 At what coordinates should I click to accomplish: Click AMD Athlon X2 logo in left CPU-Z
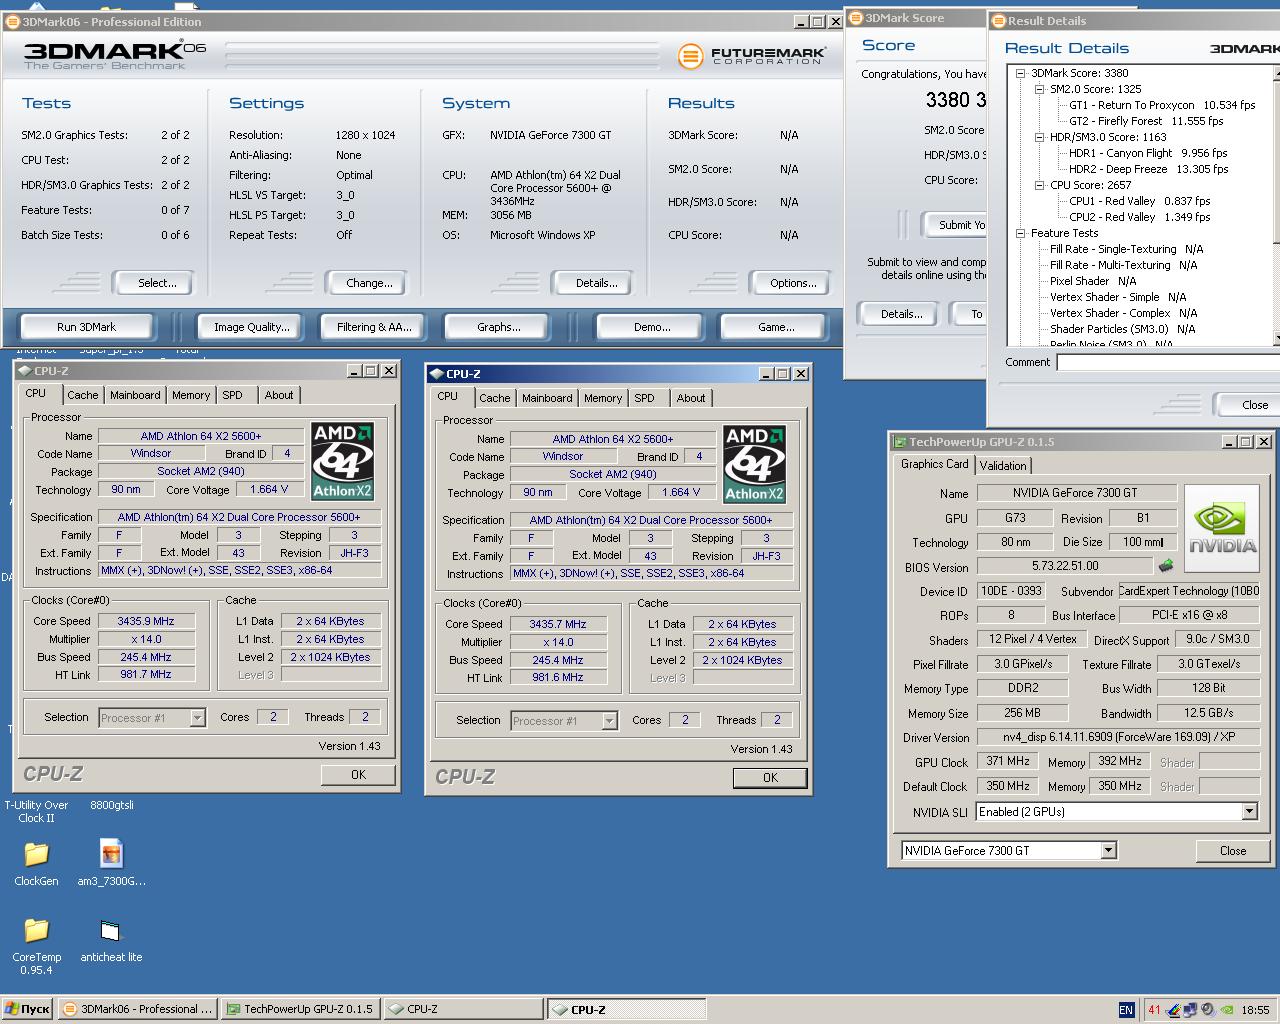click(342, 461)
